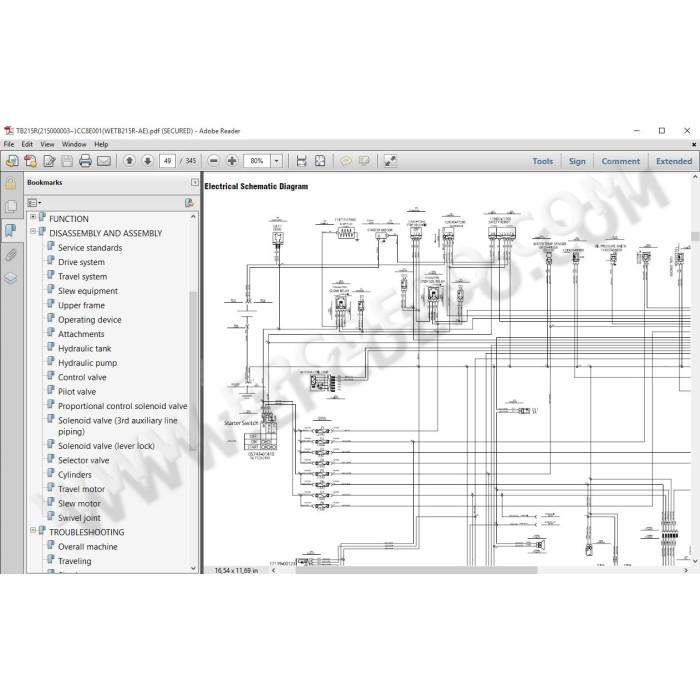Open the zoom percentage dropdown
This screenshot has height=700, width=700.
coord(276,161)
